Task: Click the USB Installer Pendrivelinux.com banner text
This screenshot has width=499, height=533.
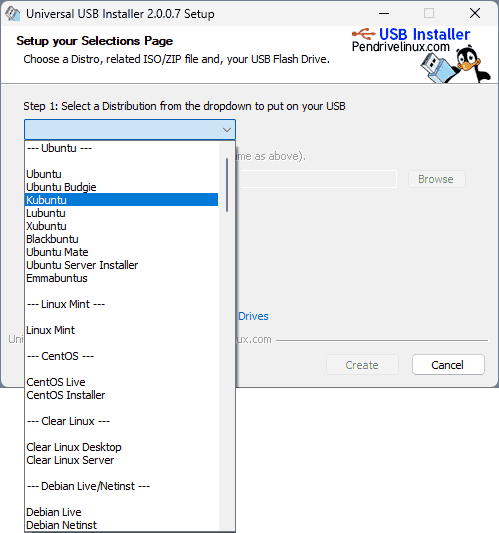Action: click(411, 40)
